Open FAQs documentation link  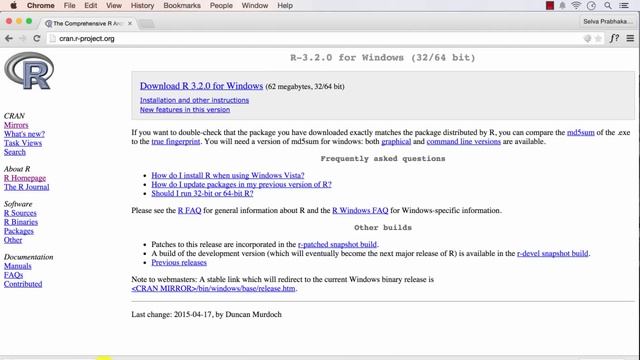(13, 275)
